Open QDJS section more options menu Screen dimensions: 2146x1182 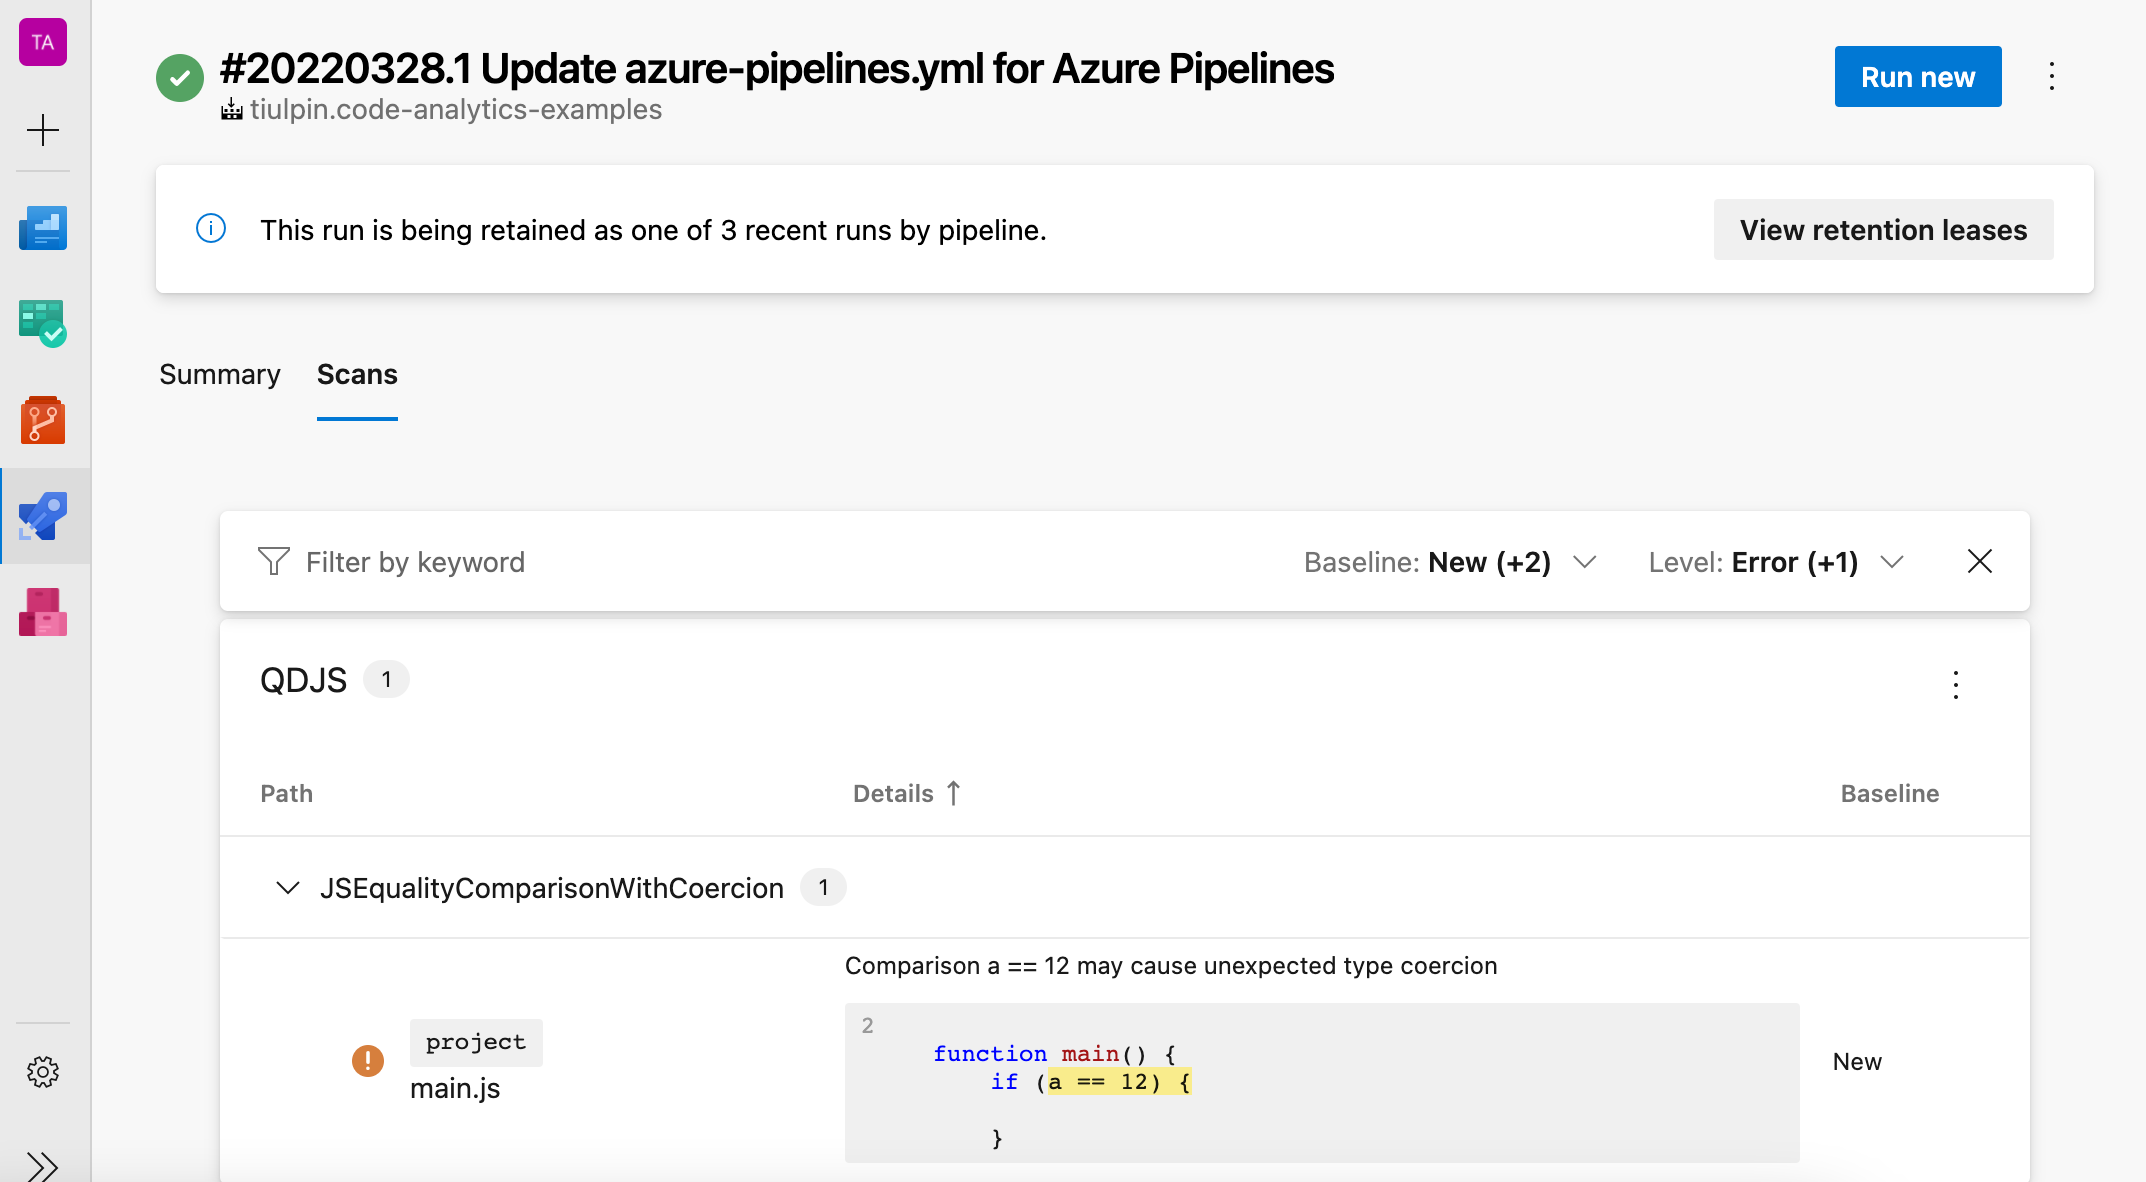tap(1956, 685)
